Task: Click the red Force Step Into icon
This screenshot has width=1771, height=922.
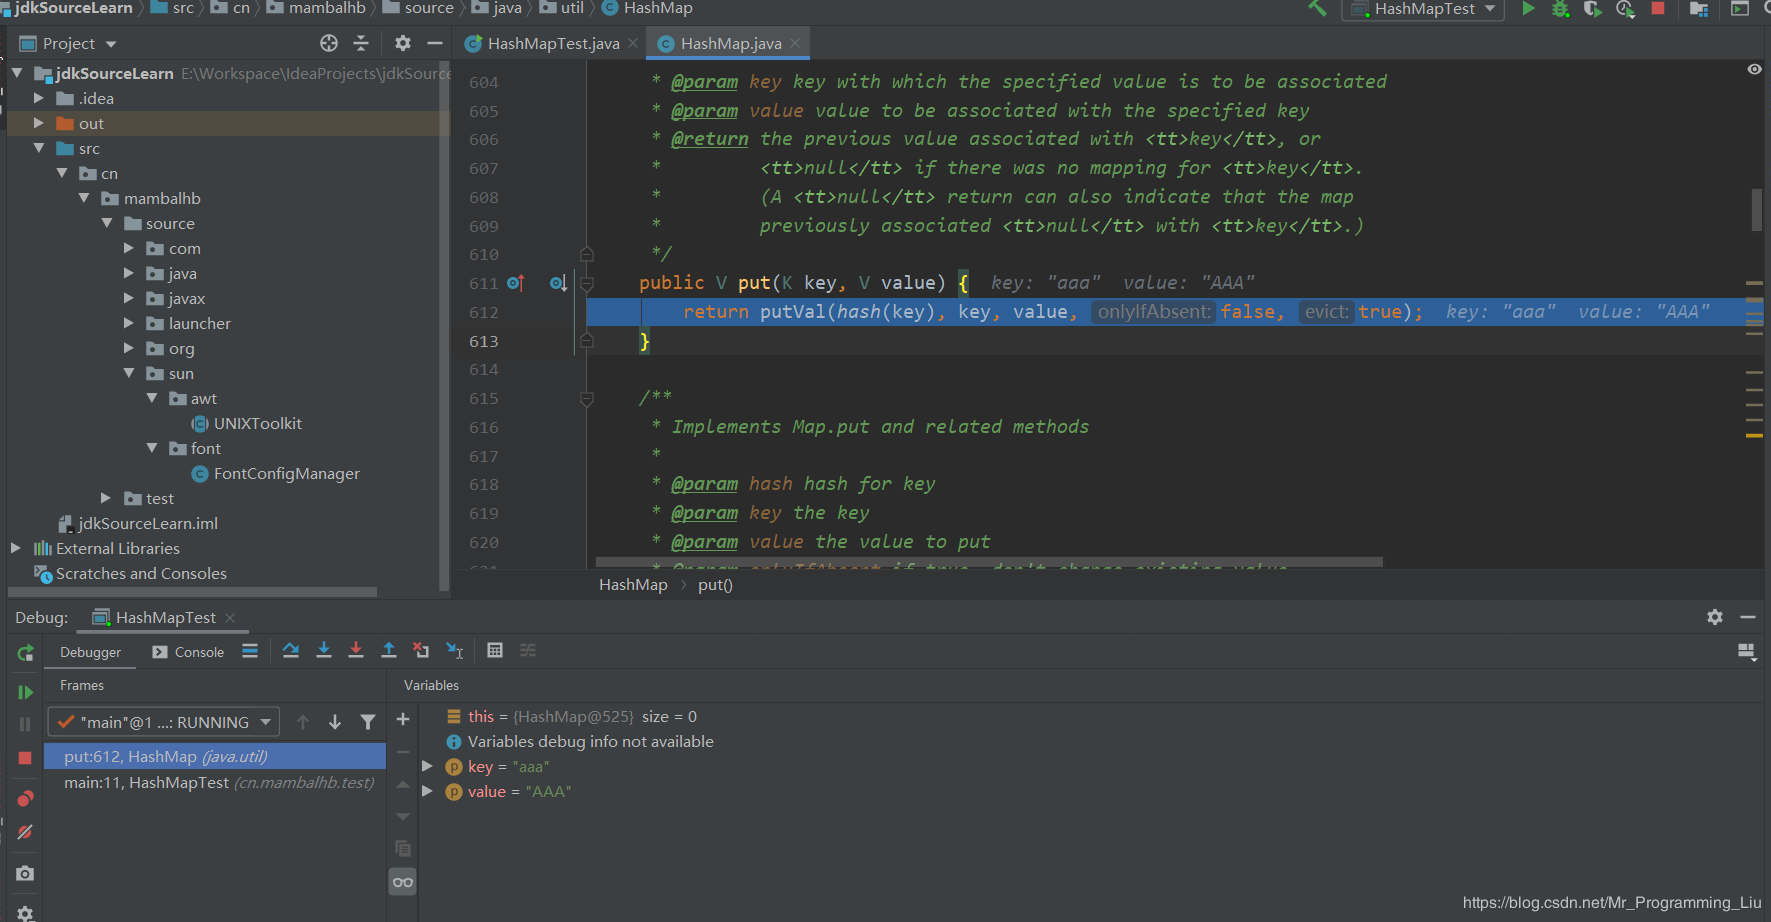Action: (356, 651)
